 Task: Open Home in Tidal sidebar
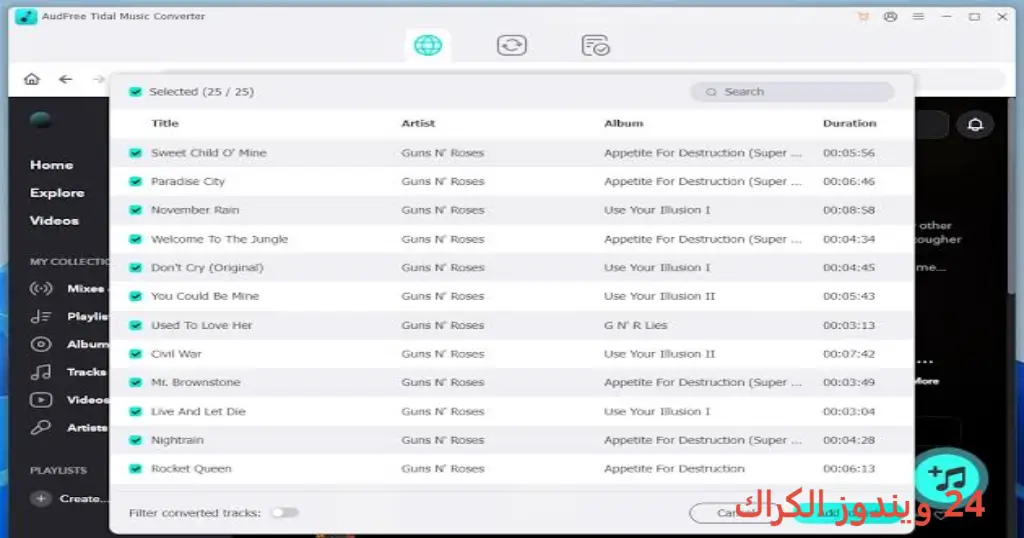point(51,165)
